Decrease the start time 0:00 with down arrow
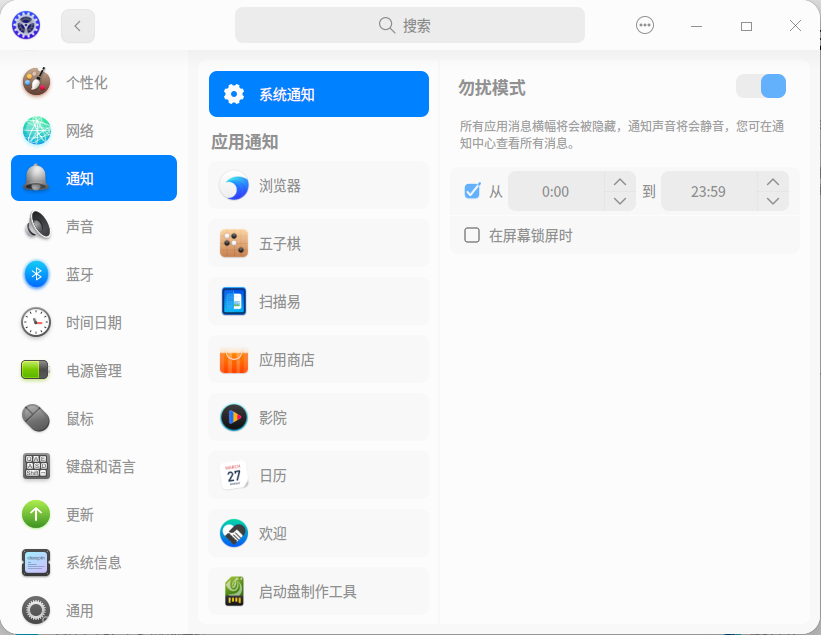 pyautogui.click(x=620, y=201)
